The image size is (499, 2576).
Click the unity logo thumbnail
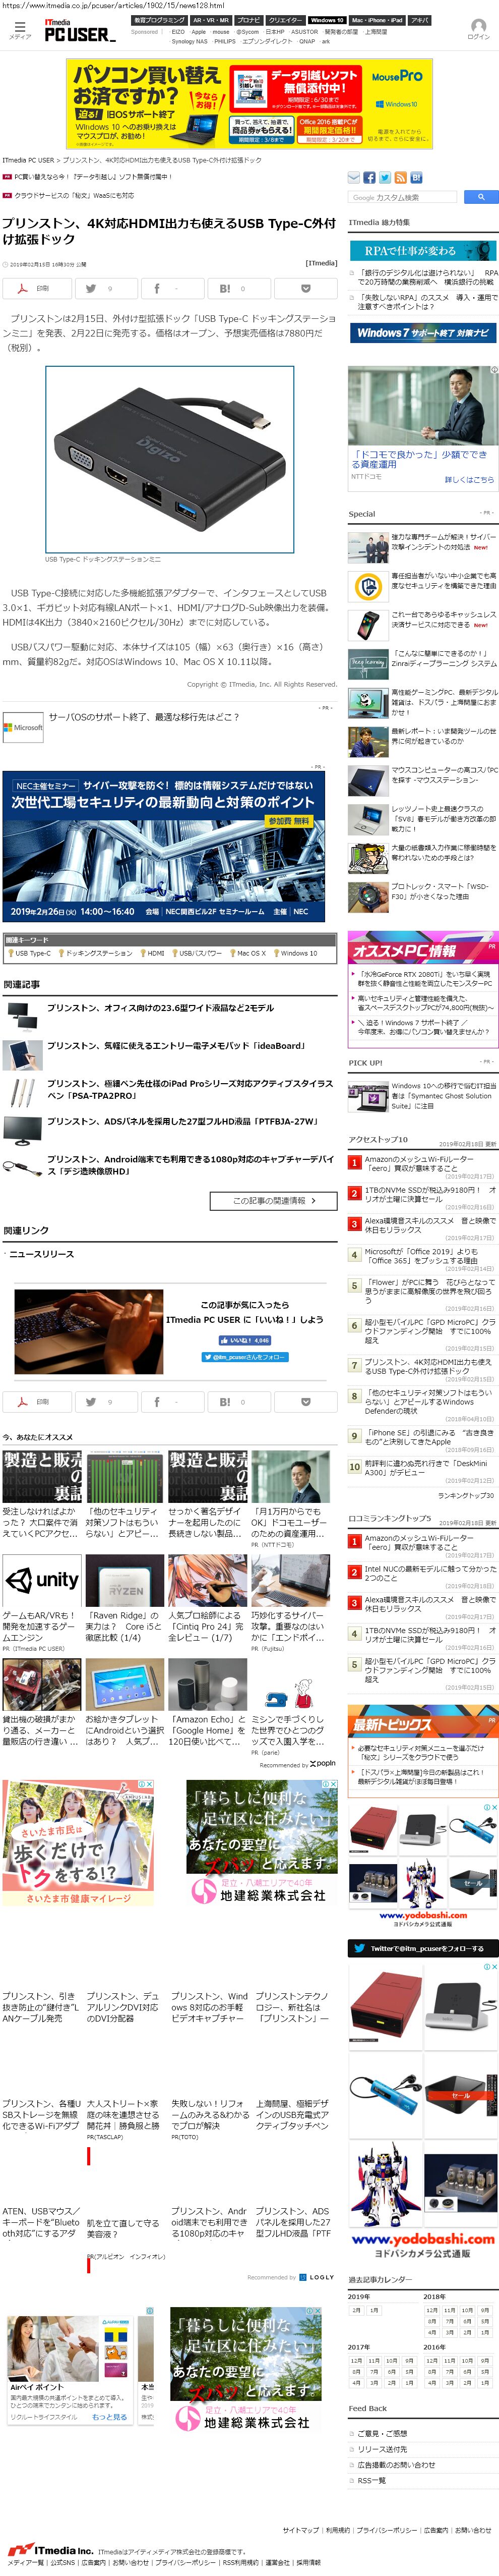click(x=42, y=1580)
